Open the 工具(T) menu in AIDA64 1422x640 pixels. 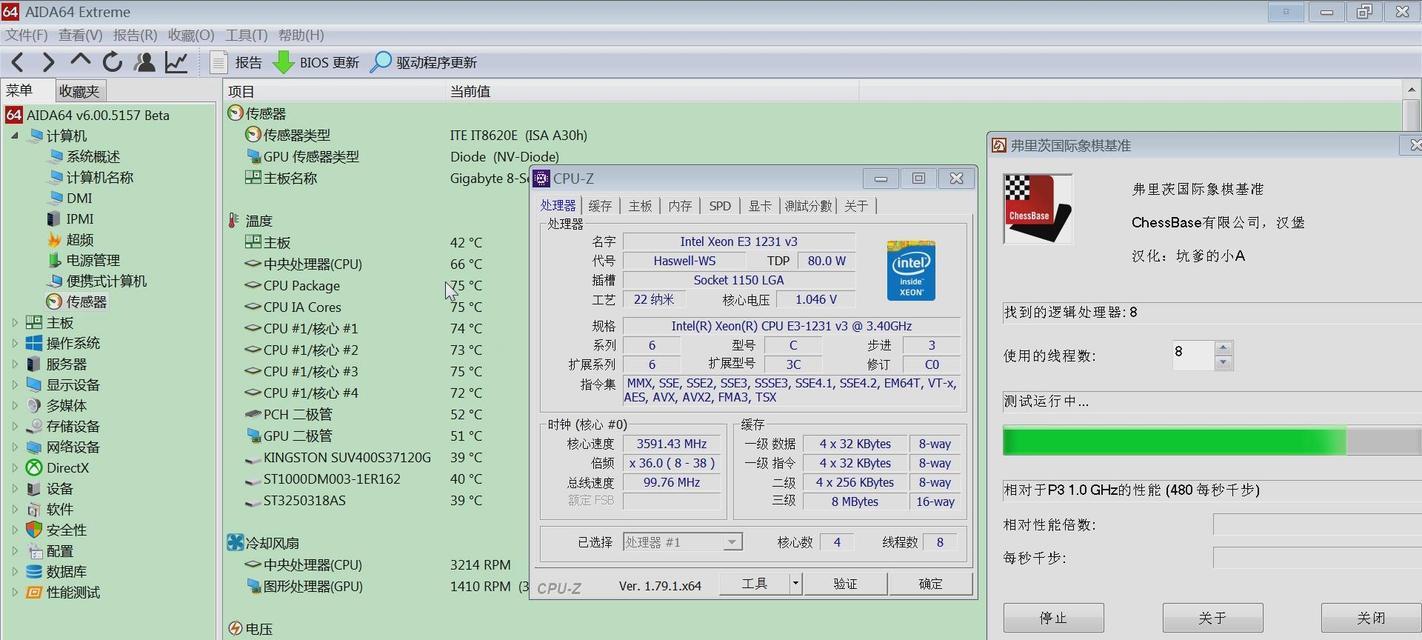click(246, 35)
